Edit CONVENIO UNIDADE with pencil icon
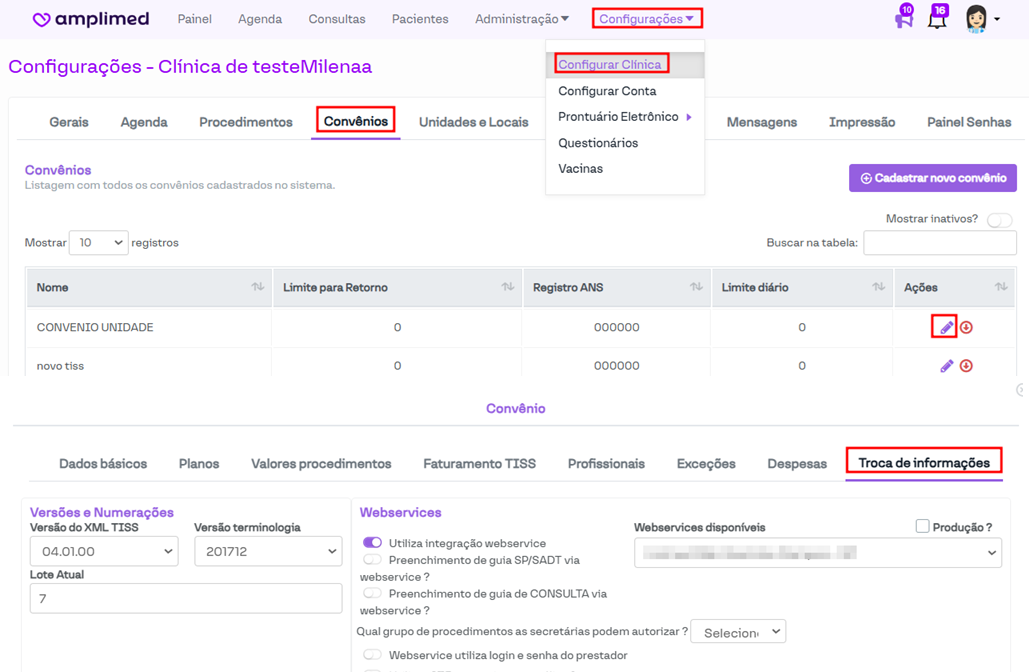This screenshot has height=672, width=1029. 946,327
